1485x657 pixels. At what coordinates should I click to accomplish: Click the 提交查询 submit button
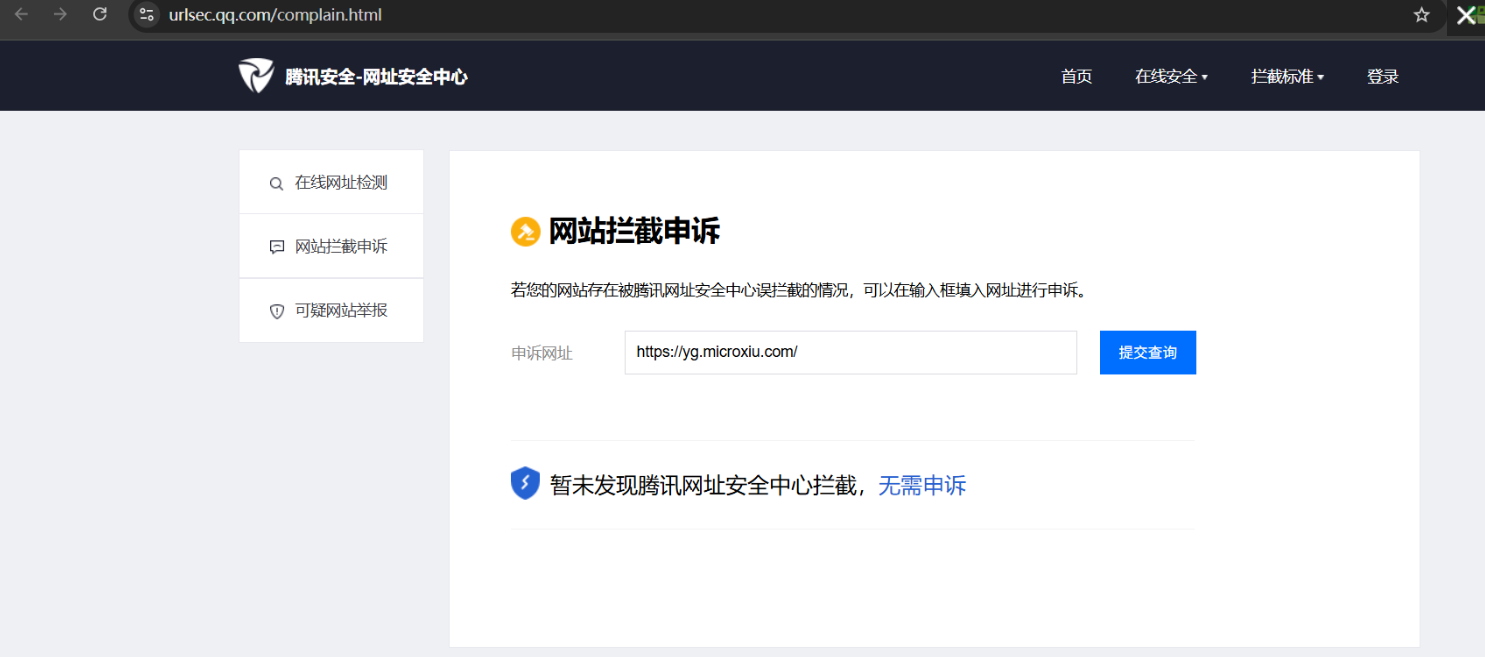click(x=1148, y=353)
